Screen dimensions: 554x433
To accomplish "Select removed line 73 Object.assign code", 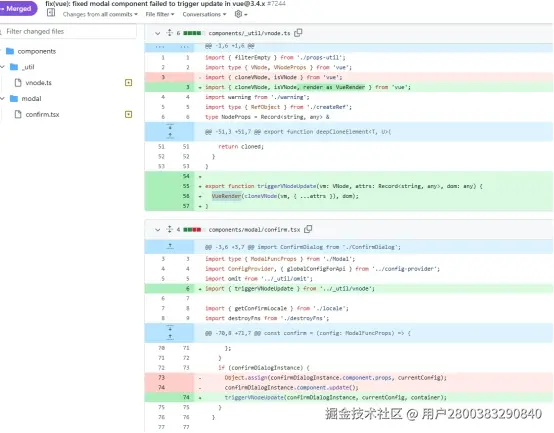I will [x=335, y=378].
